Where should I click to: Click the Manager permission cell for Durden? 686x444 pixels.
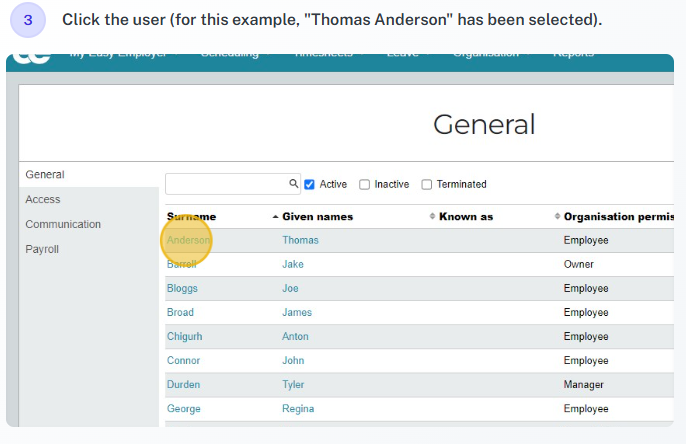coord(584,385)
